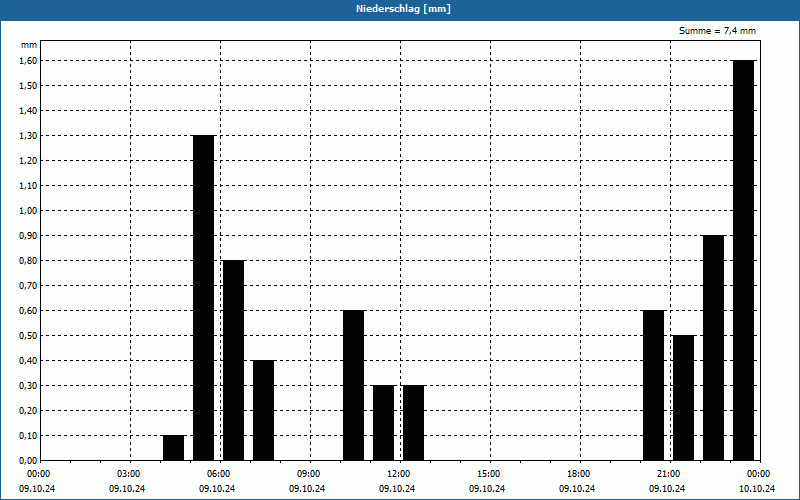Image resolution: width=800 pixels, height=500 pixels.
Task: Click the 0,90 mm bar near 22:30
Action: (713, 348)
